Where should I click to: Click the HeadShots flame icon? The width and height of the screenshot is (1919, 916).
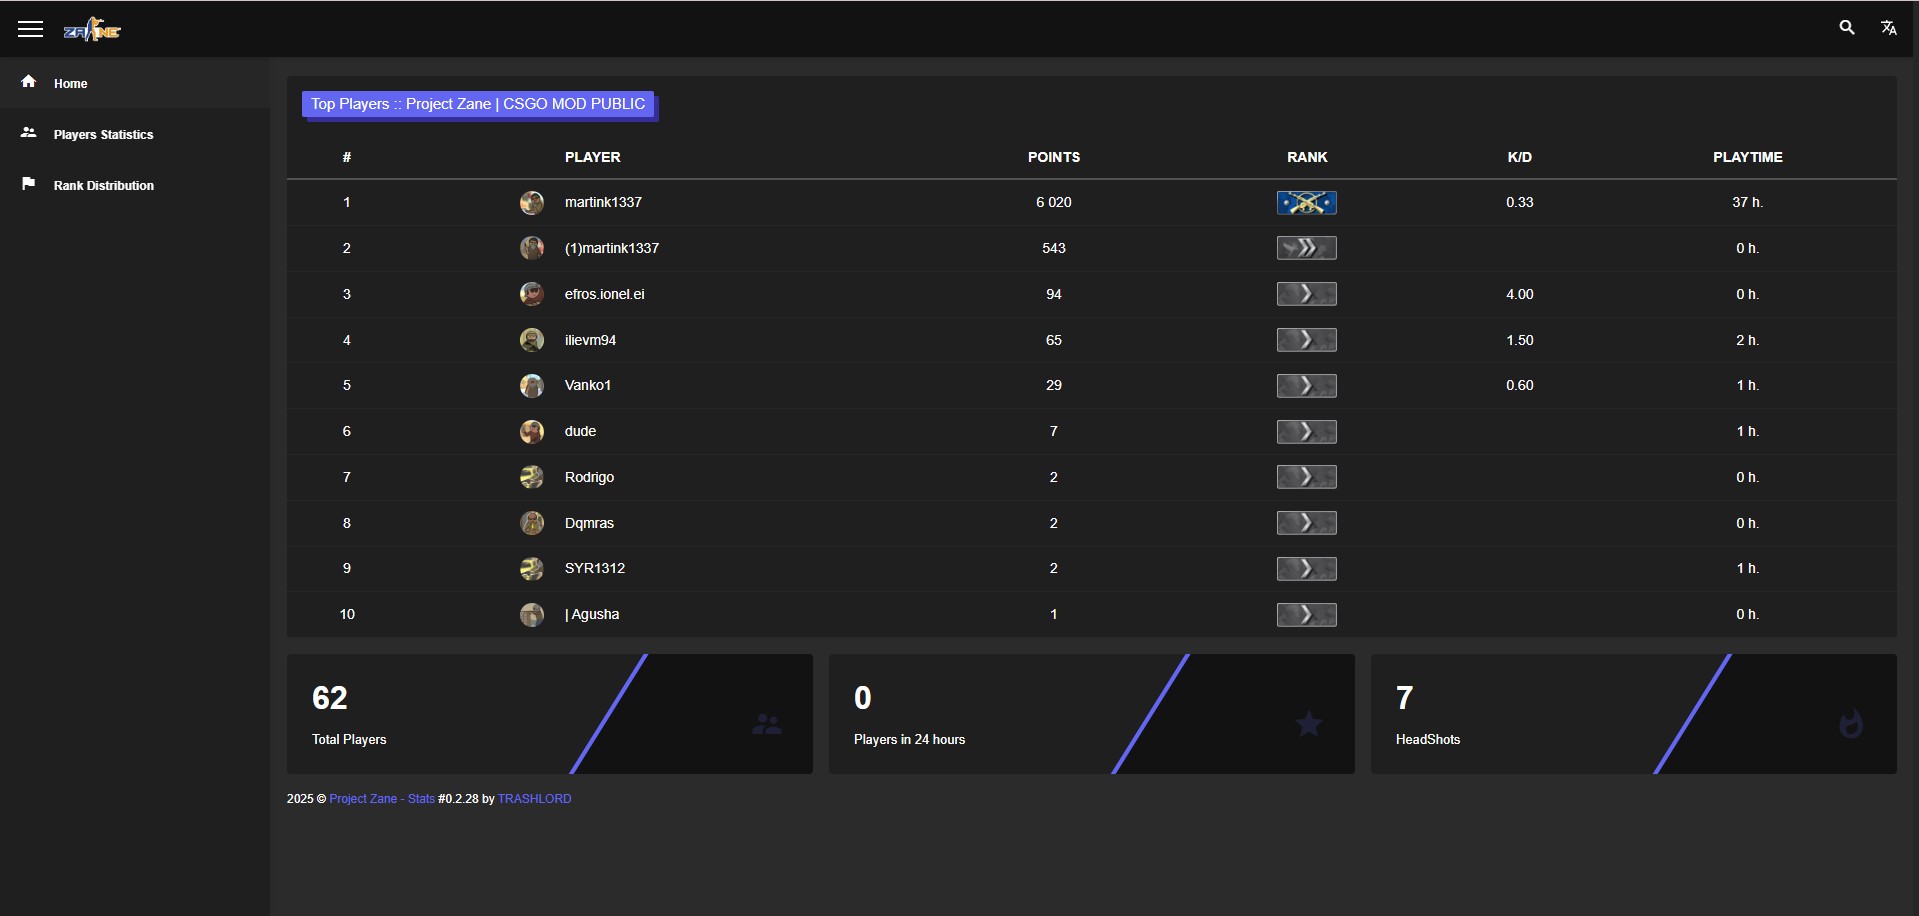[x=1850, y=724]
